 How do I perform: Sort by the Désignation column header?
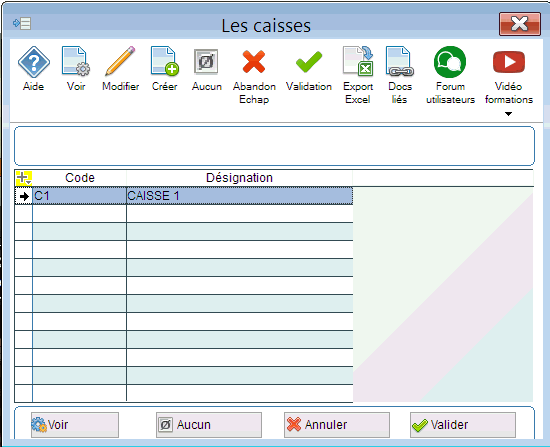pos(240,178)
